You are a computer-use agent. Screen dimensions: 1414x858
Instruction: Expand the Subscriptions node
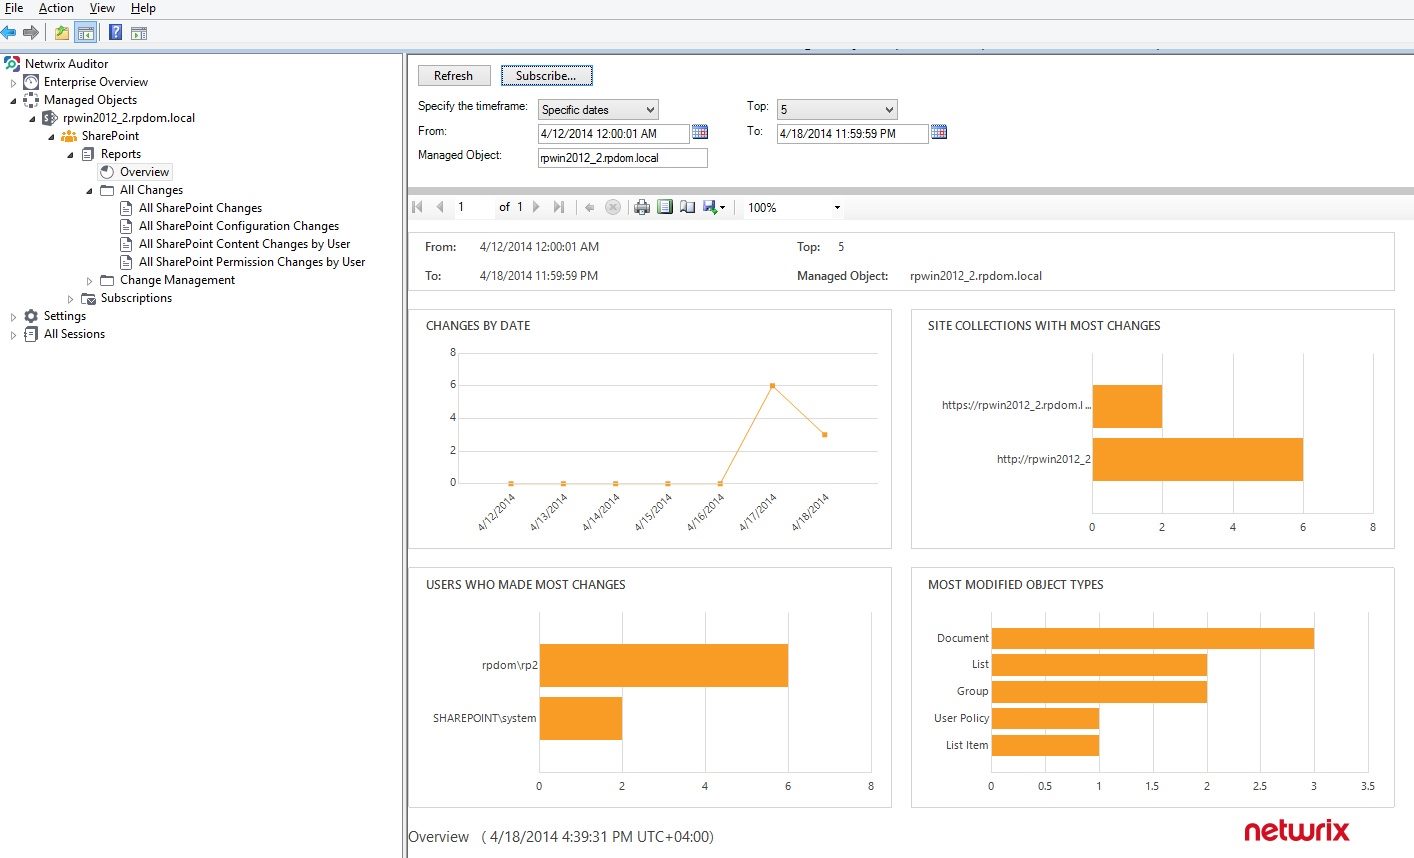click(70, 299)
